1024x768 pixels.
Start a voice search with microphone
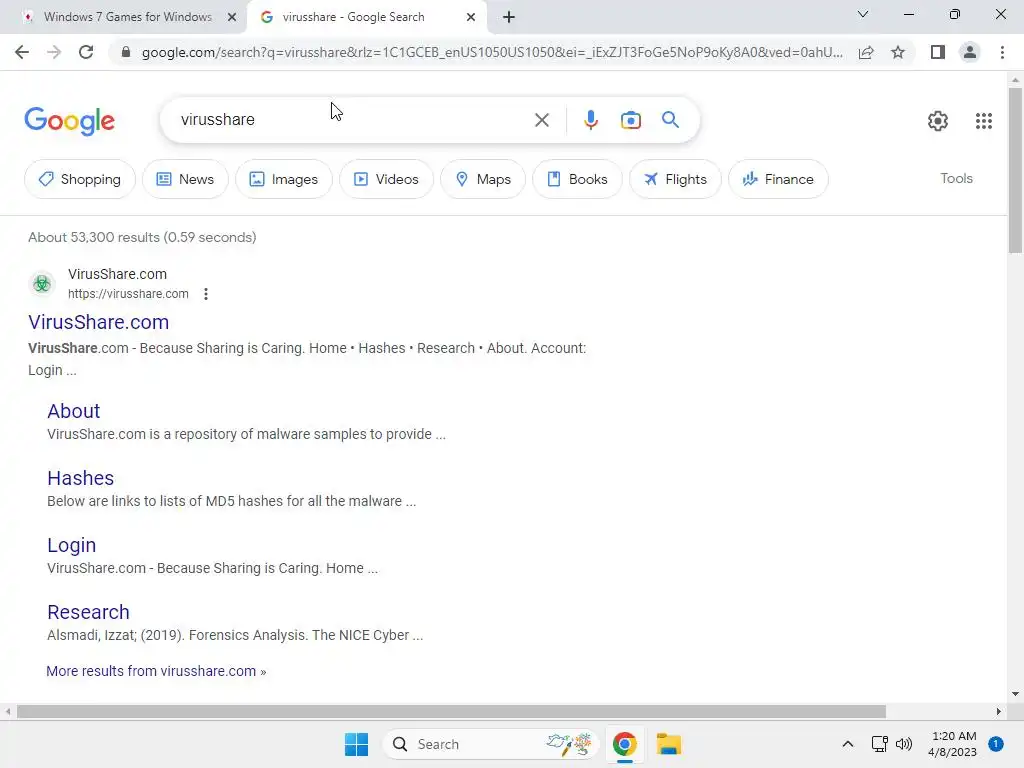click(x=590, y=120)
